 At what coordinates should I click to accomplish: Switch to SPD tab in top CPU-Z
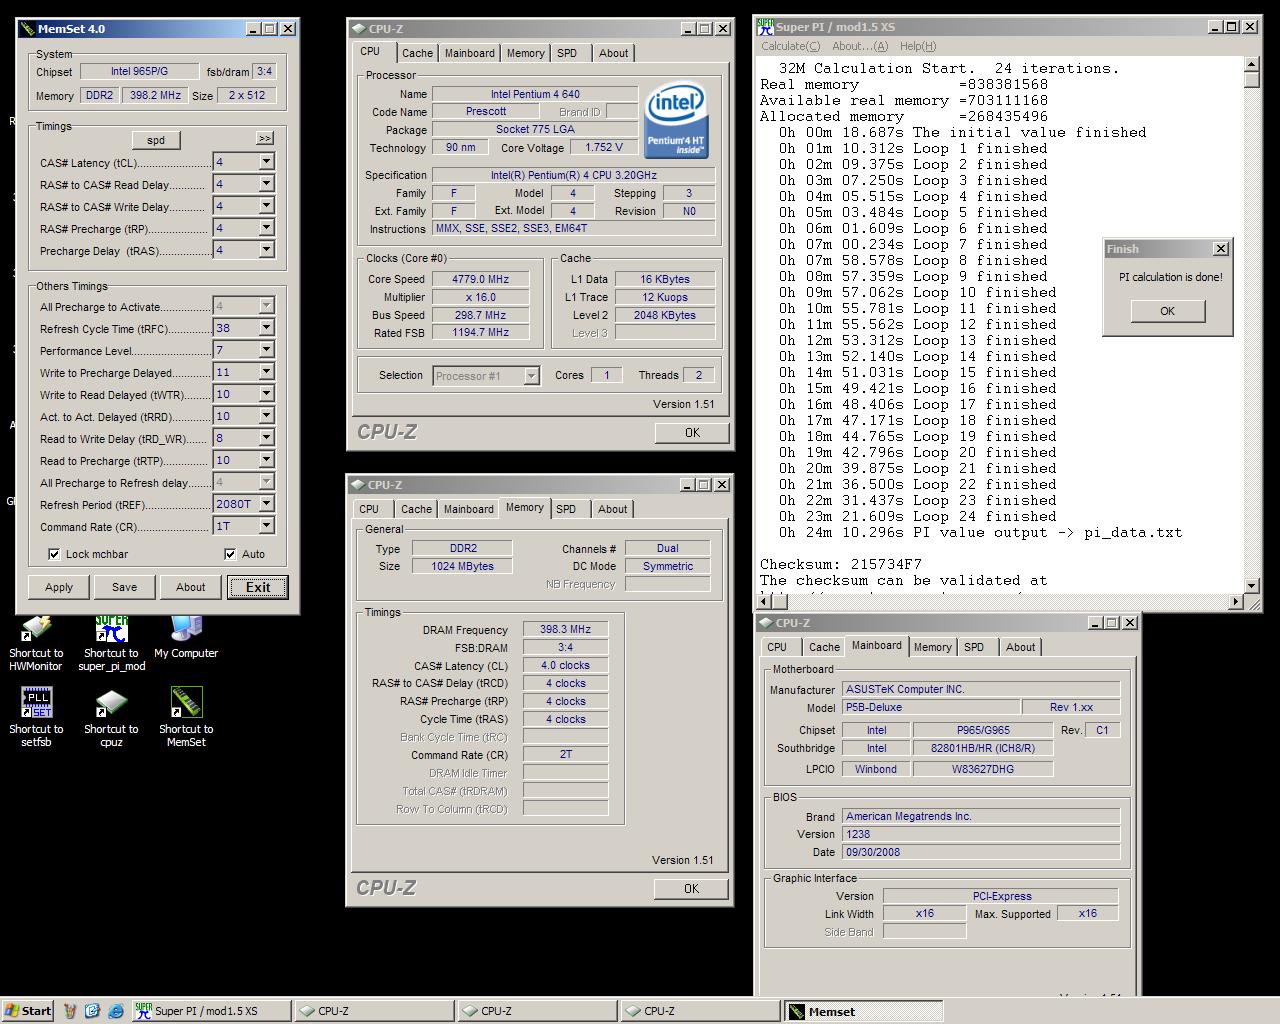click(567, 53)
